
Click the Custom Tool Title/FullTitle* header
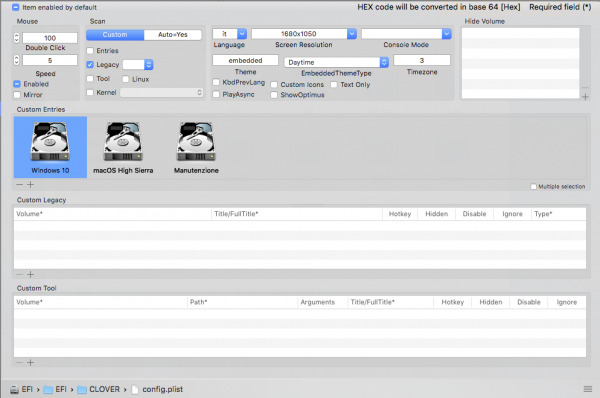390,302
